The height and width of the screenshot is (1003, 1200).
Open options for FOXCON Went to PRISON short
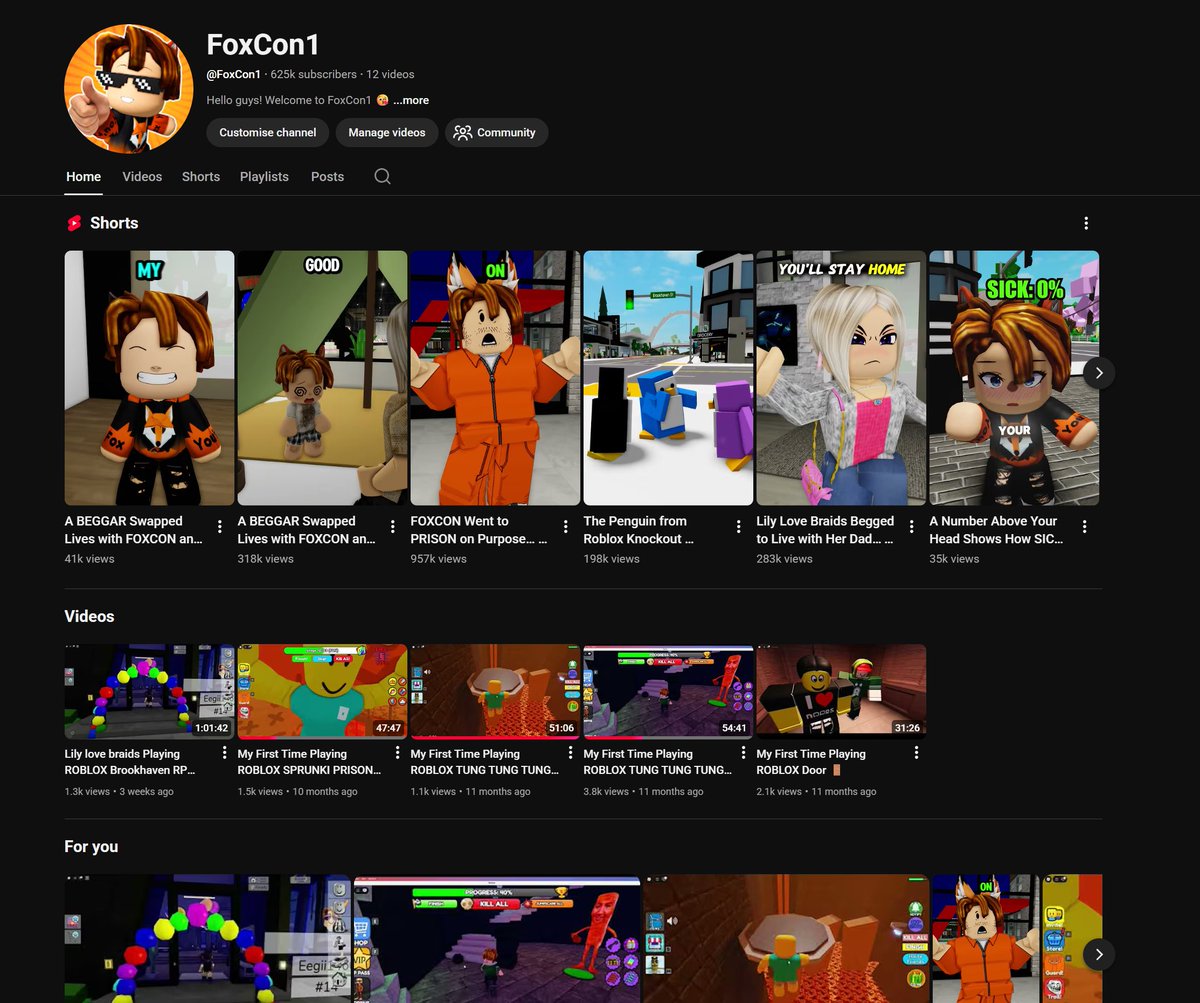pyautogui.click(x=566, y=527)
